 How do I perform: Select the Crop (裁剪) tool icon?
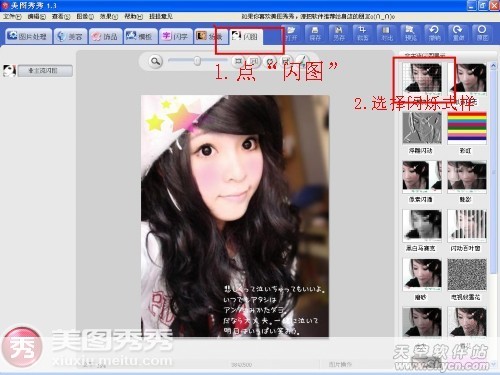pos(362,33)
